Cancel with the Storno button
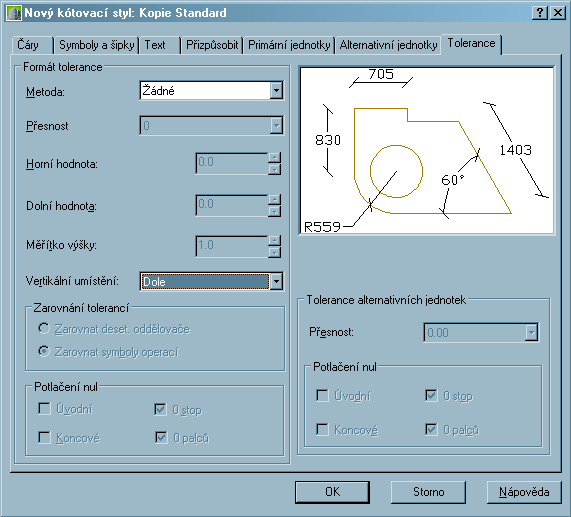Screen dimensions: 571x517 click(428, 492)
